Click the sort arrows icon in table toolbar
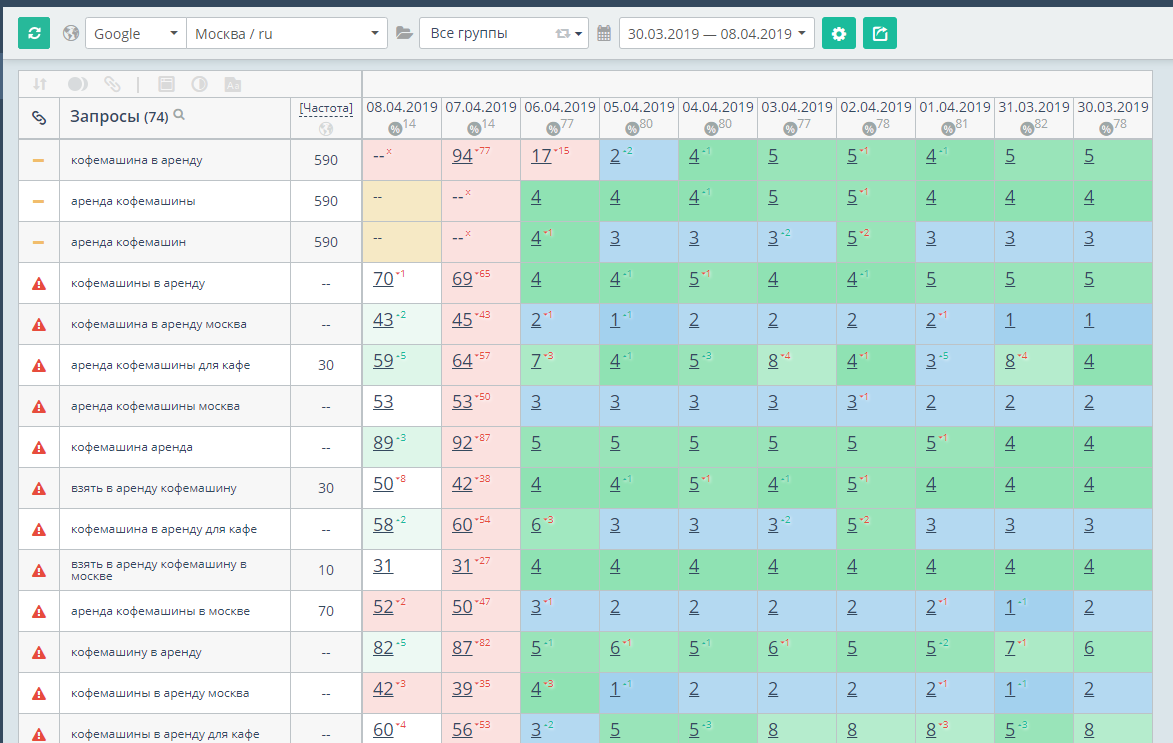Screen dimensions: 1173x743 pyautogui.click(x=40, y=85)
